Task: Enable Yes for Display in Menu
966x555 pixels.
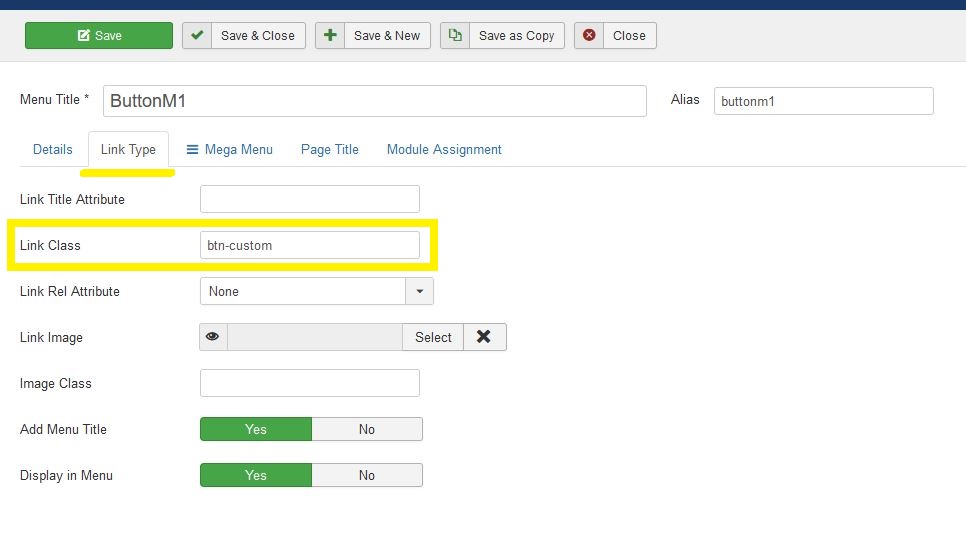Action: click(256, 475)
